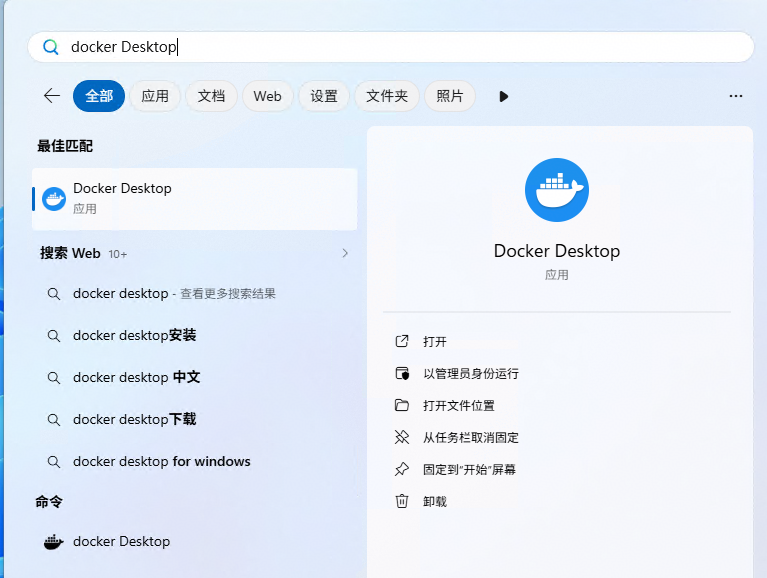This screenshot has height=578, width=767.
Task: Open the three-dot options menu
Action: 736,96
